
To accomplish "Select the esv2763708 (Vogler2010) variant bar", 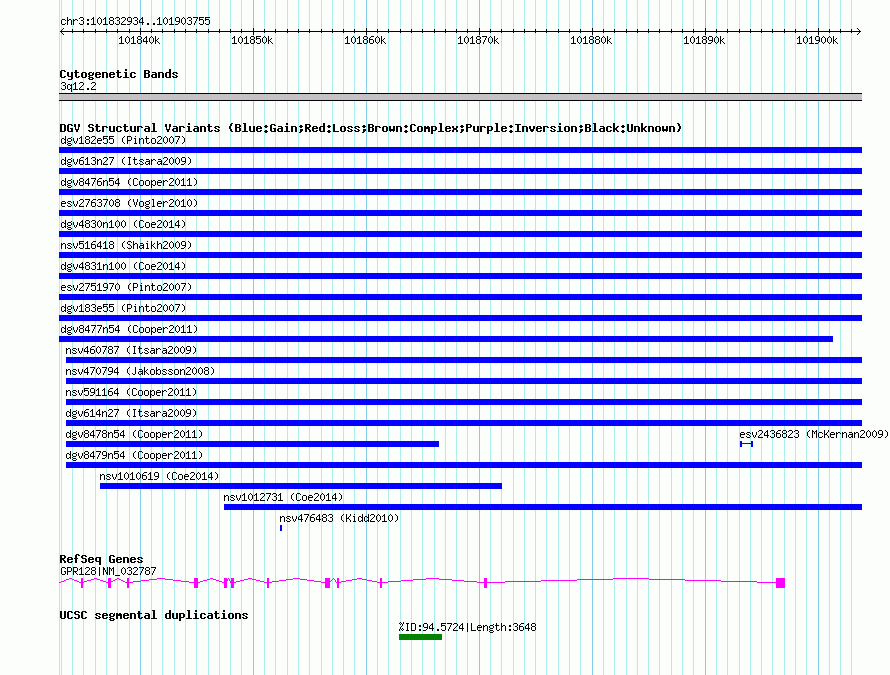I will click(460, 213).
